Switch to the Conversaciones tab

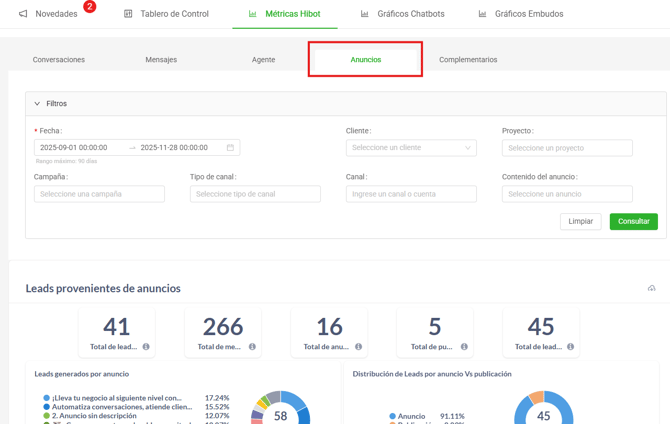(x=59, y=60)
